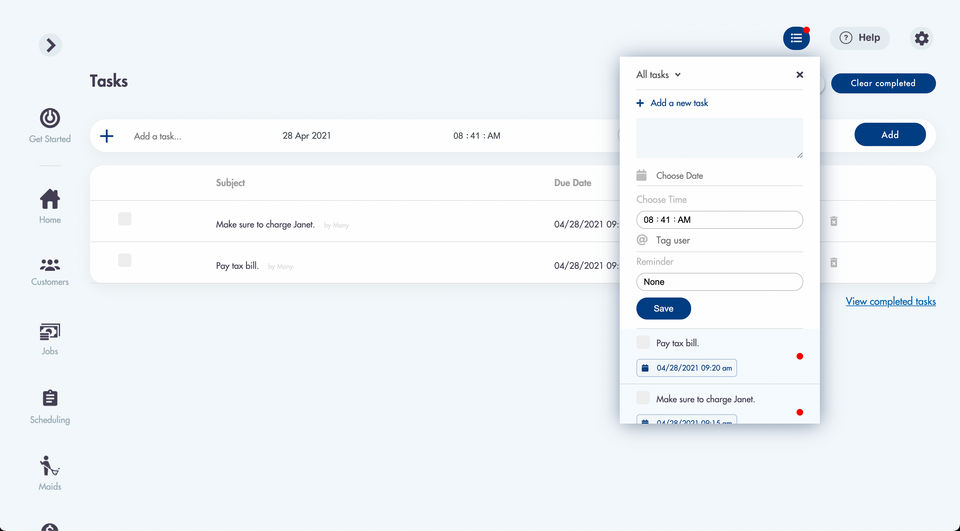
Task: Click the 08:41 AM time in task bar
Action: 477,136
